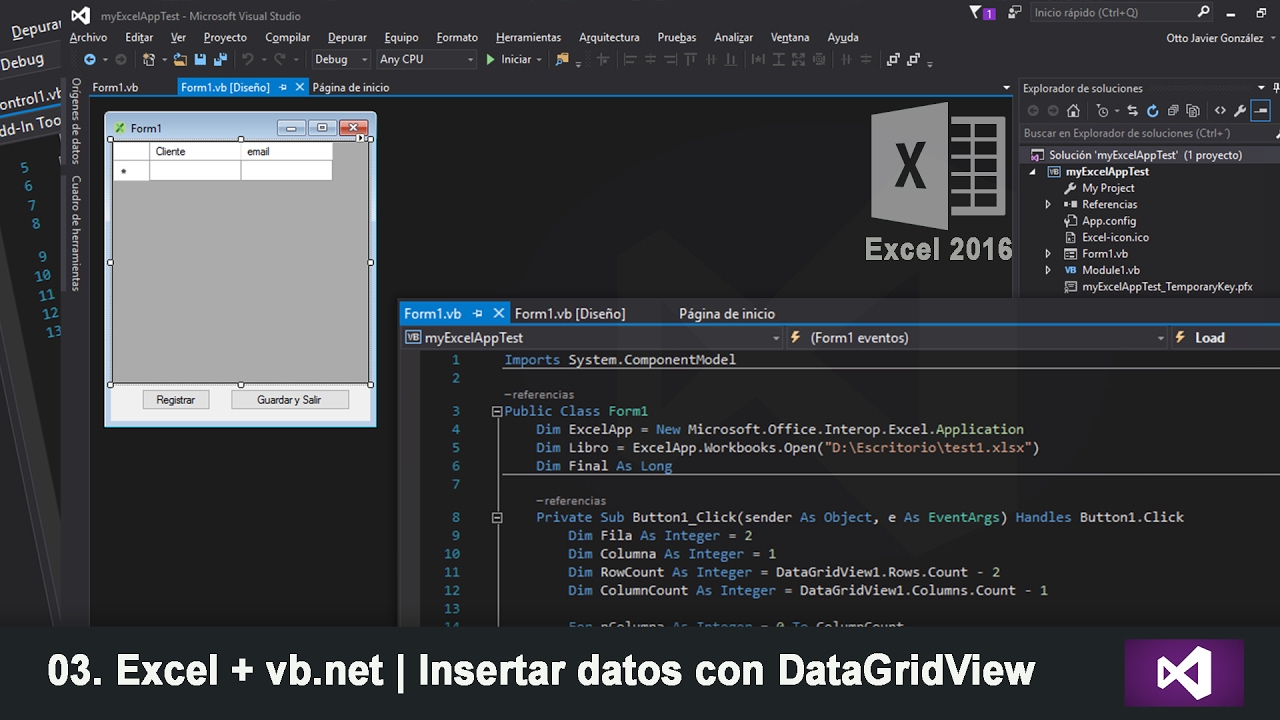Open the (Form1 eventos) combo box
1280x720 pixels.
pos(977,338)
